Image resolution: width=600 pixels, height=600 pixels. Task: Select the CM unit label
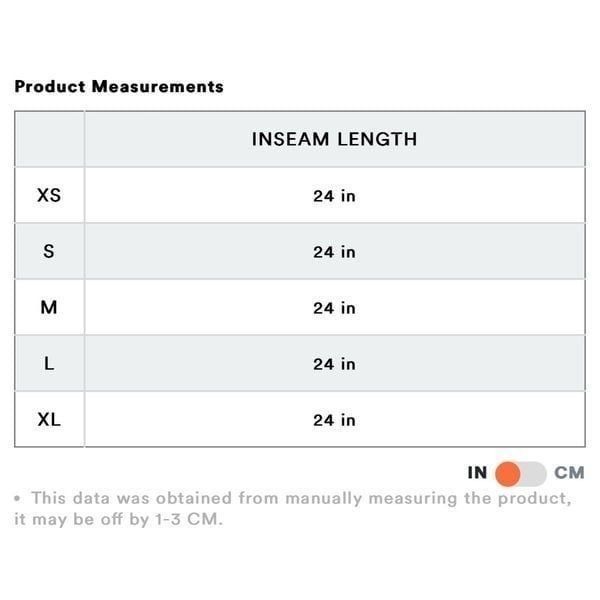coord(569,473)
